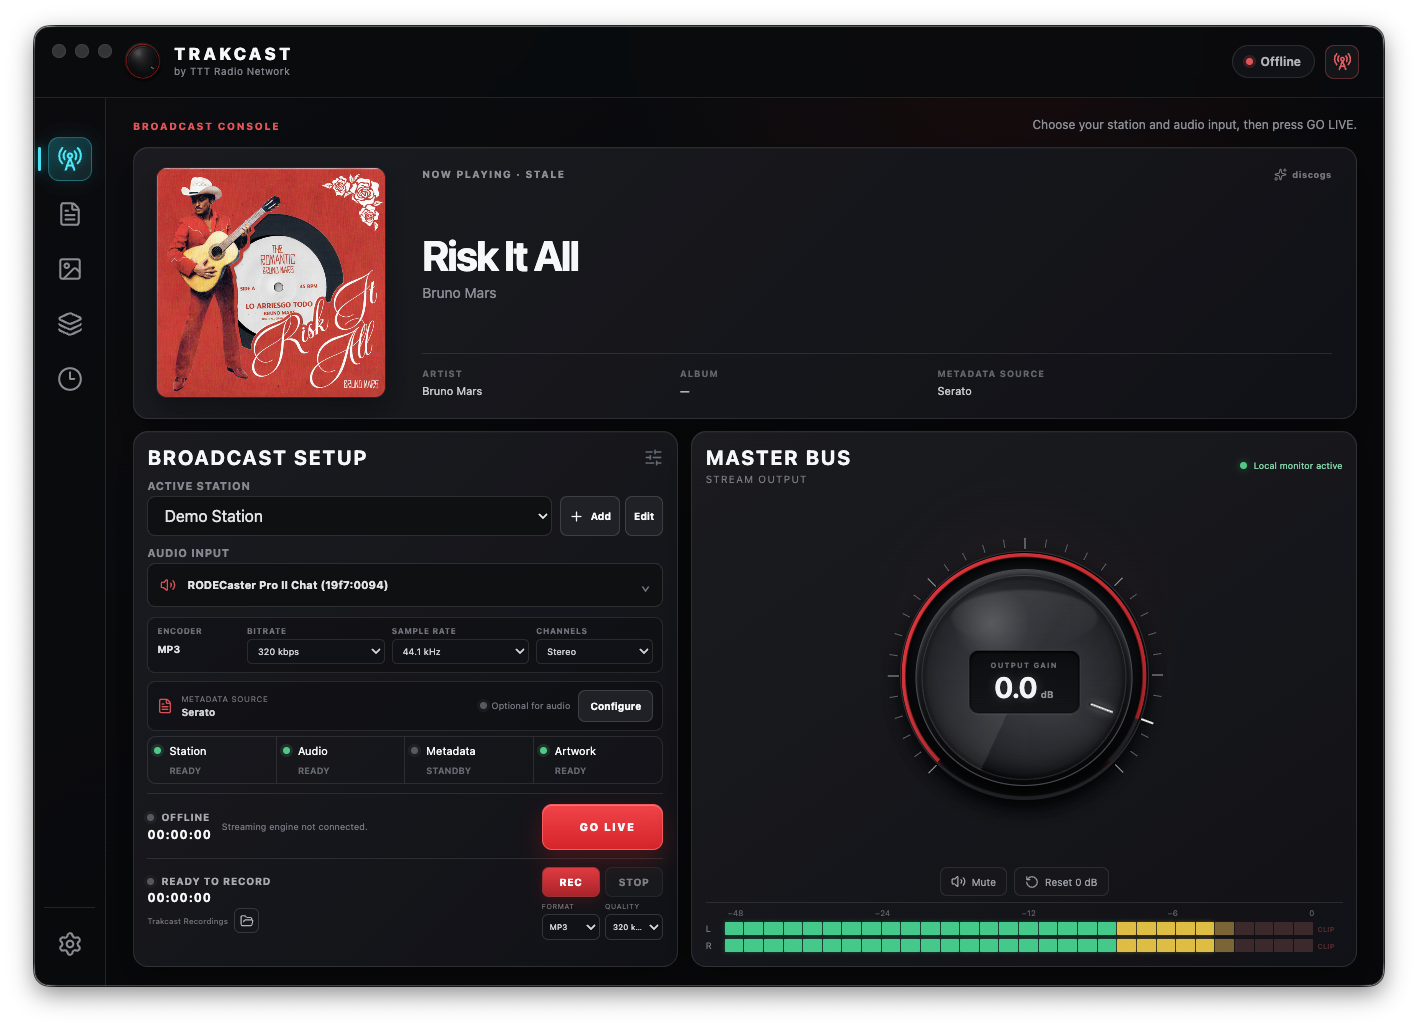1418x1028 pixels.
Task: Open the document/log sidebar icon
Action: tap(70, 214)
